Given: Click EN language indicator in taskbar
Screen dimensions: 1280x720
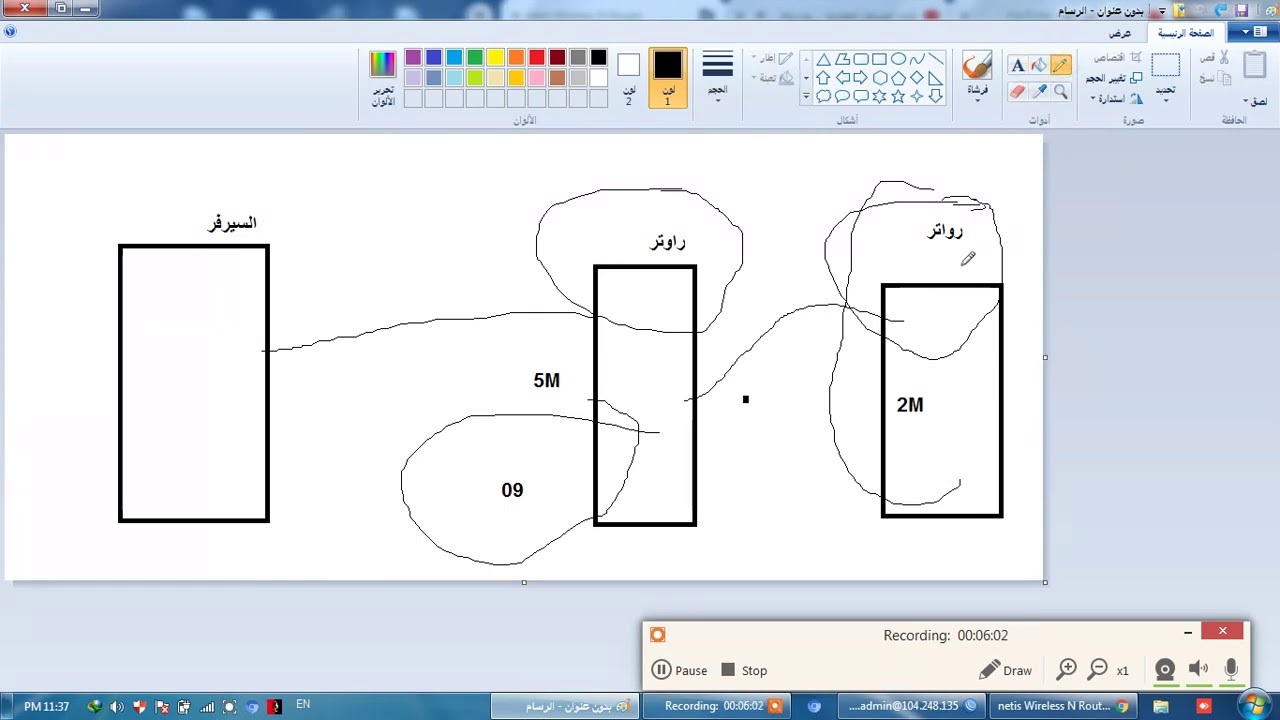Looking at the screenshot, I should tap(303, 705).
